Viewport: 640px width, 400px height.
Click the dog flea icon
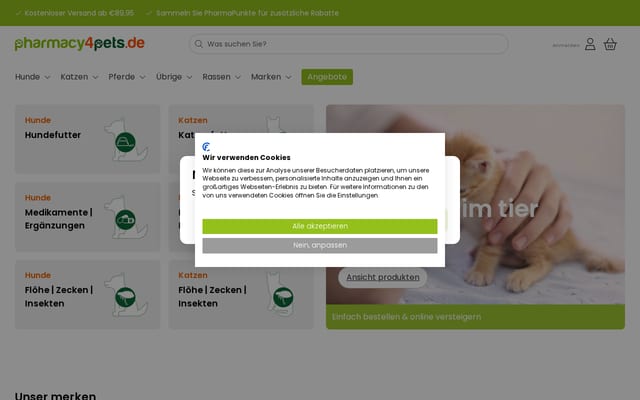click(x=125, y=298)
